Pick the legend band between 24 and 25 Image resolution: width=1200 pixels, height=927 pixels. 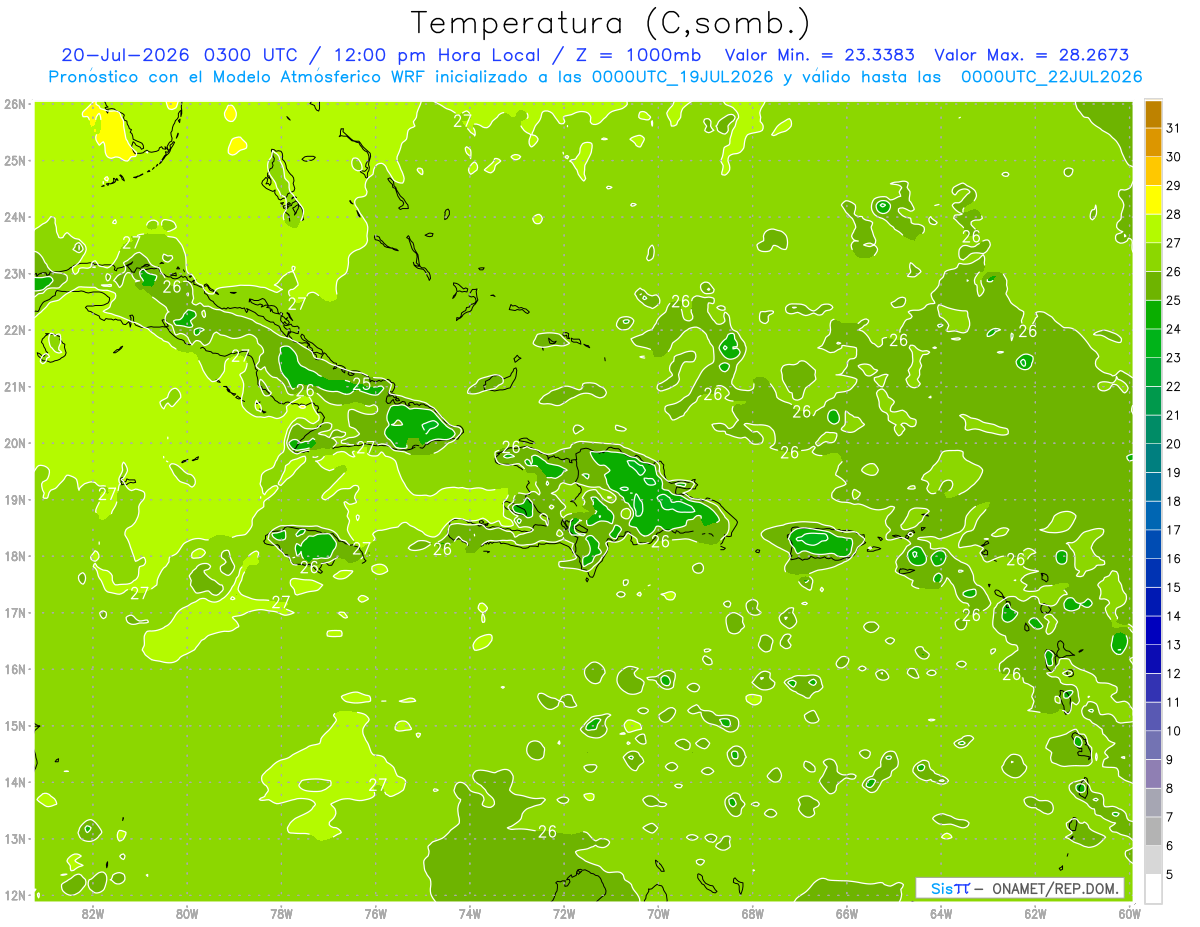coord(1153,315)
